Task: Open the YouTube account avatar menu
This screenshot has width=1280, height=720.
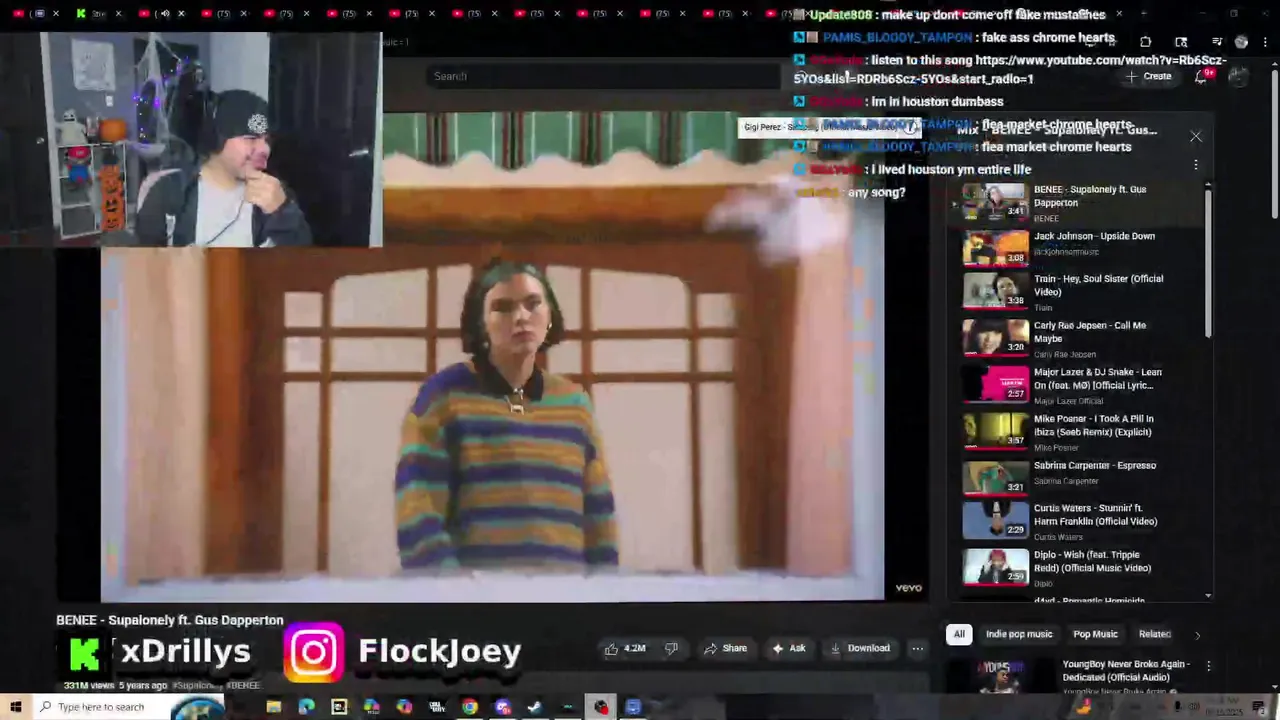Action: [x=1238, y=76]
